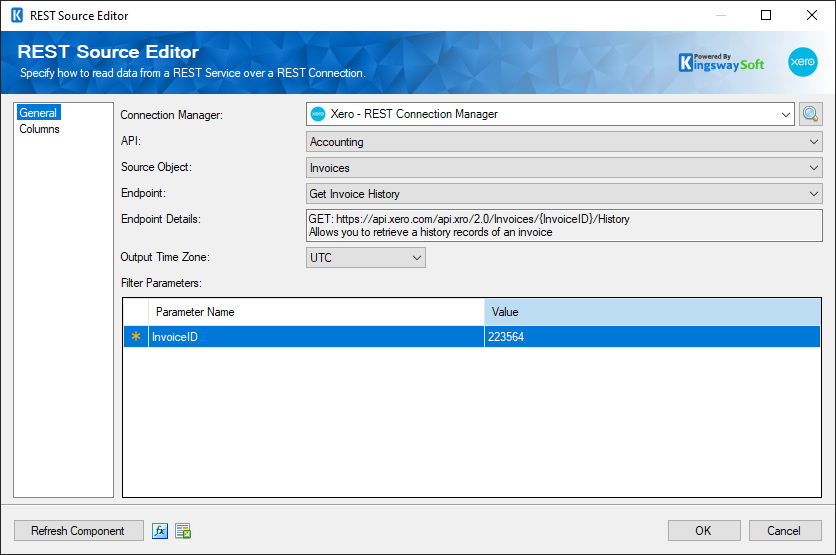The width and height of the screenshot is (836, 555).
Task: Open the Output Time Zone UTC dropdown
Action: point(366,258)
